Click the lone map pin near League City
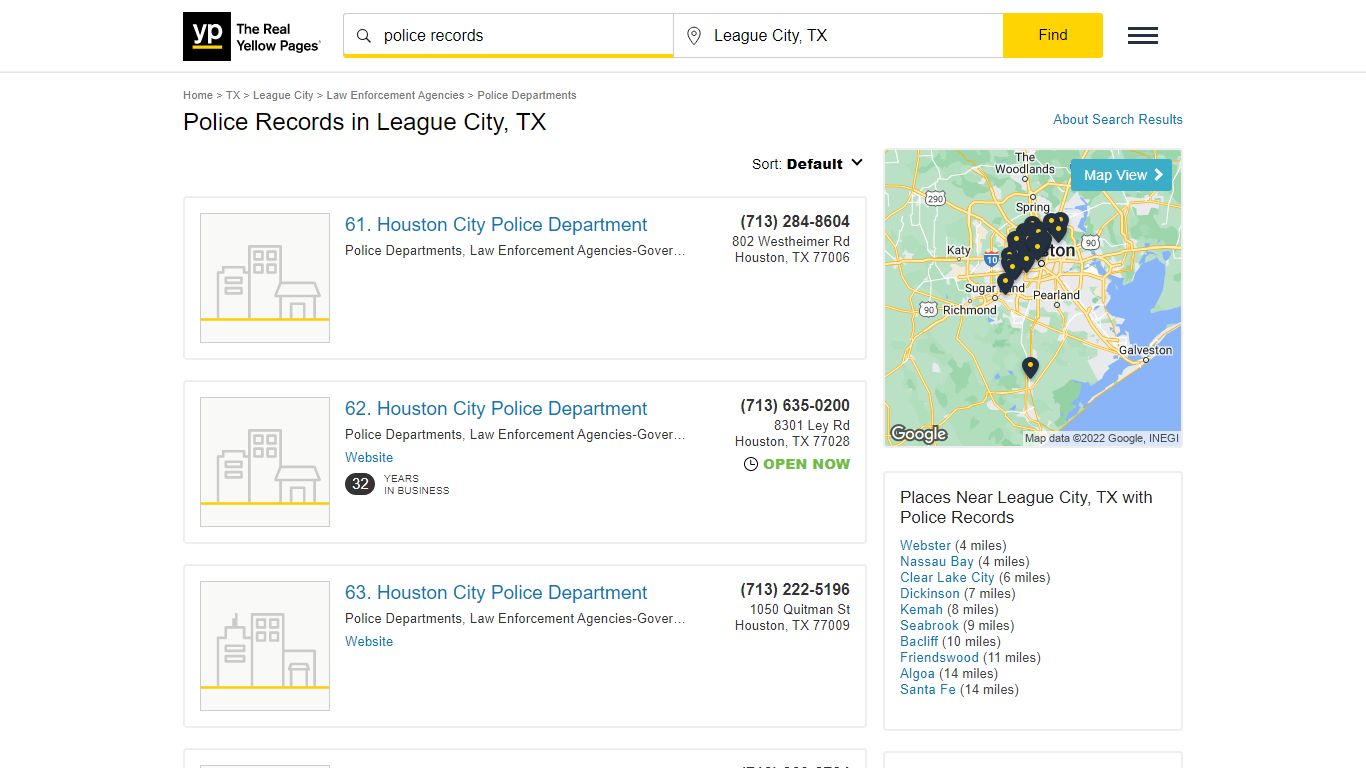1366x768 pixels. pos(1031,367)
